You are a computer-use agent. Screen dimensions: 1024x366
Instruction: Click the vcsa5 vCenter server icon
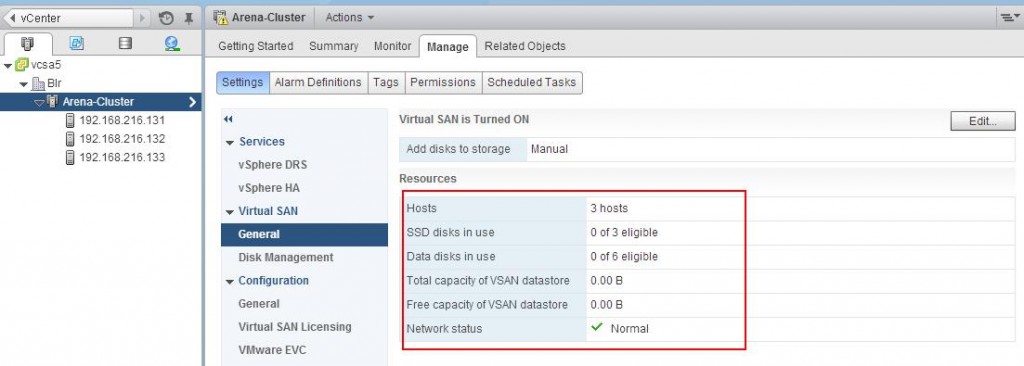[22, 65]
